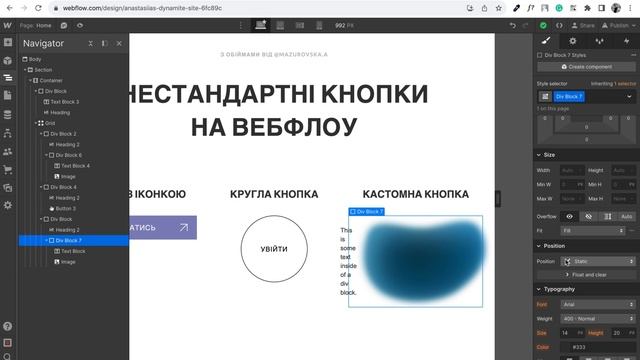The width and height of the screenshot is (640, 360).
Task: Set overflow to hidden
Action: coord(588,216)
